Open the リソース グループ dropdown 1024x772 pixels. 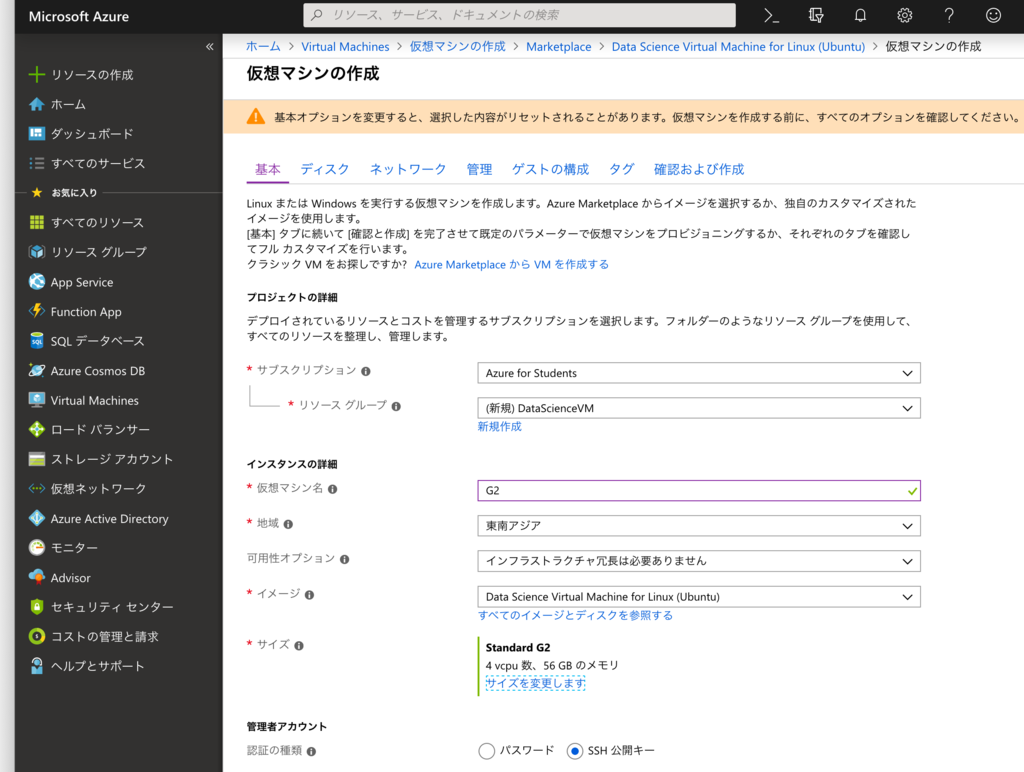pos(699,408)
